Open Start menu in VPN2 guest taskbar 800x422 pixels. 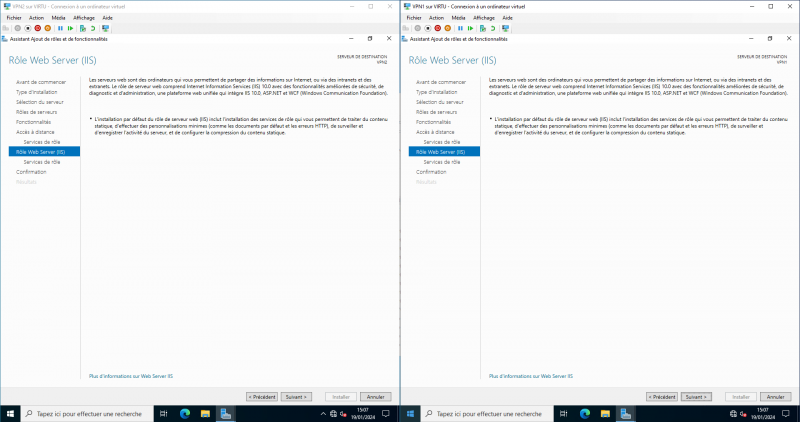[10, 414]
